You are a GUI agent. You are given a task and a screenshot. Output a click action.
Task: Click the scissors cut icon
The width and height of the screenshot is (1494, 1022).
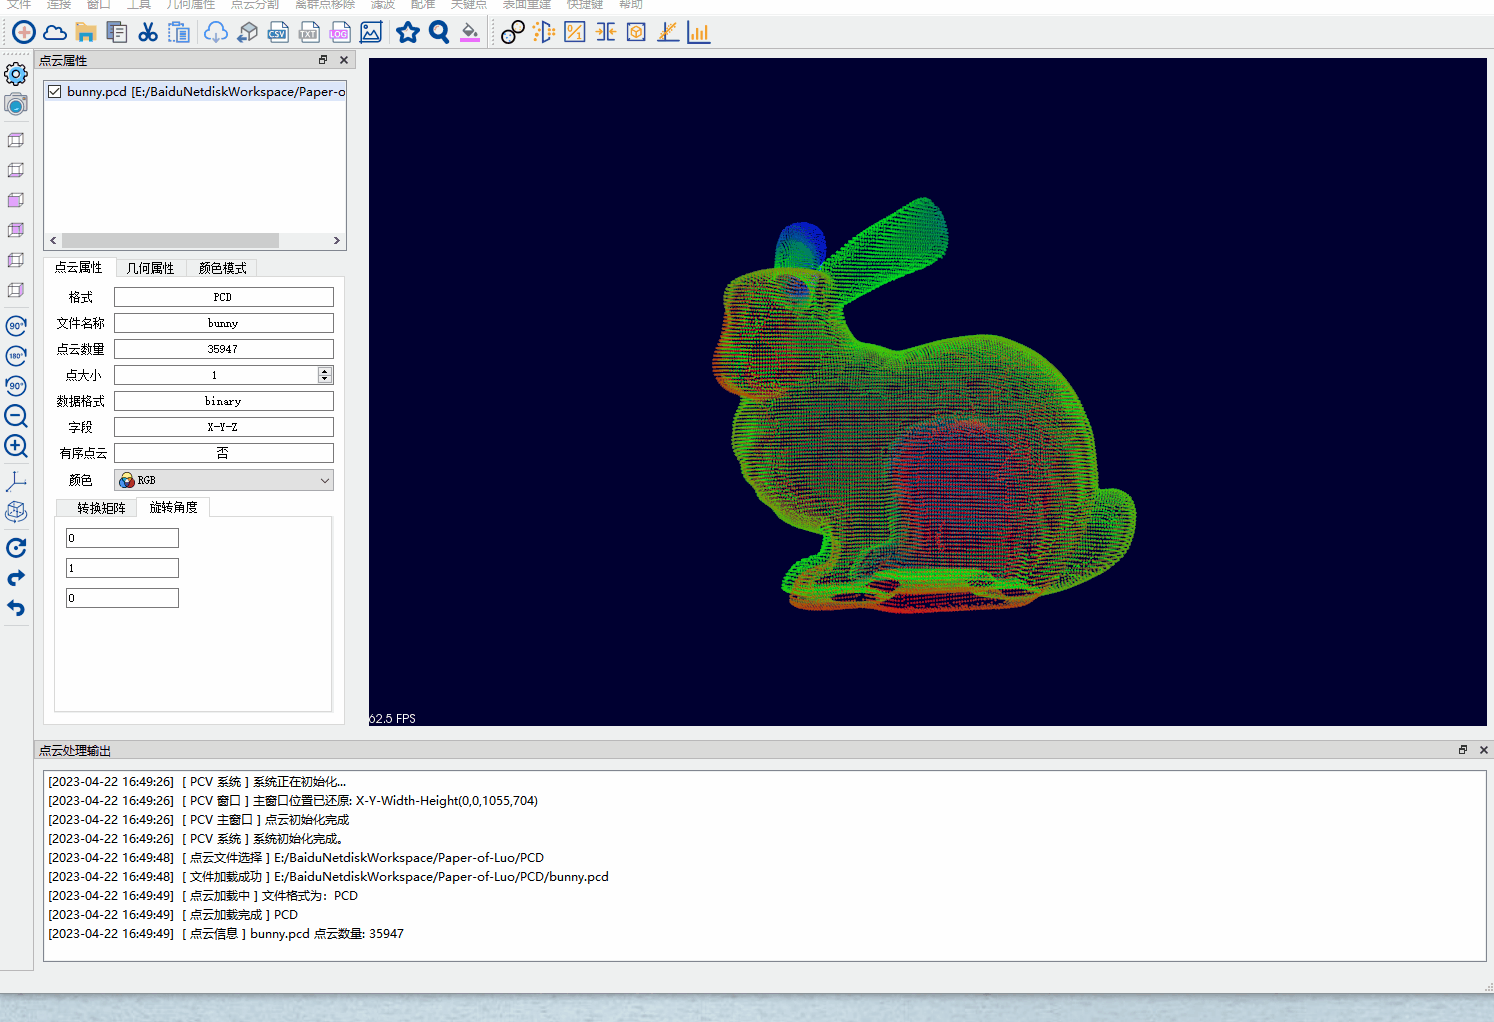point(148,33)
